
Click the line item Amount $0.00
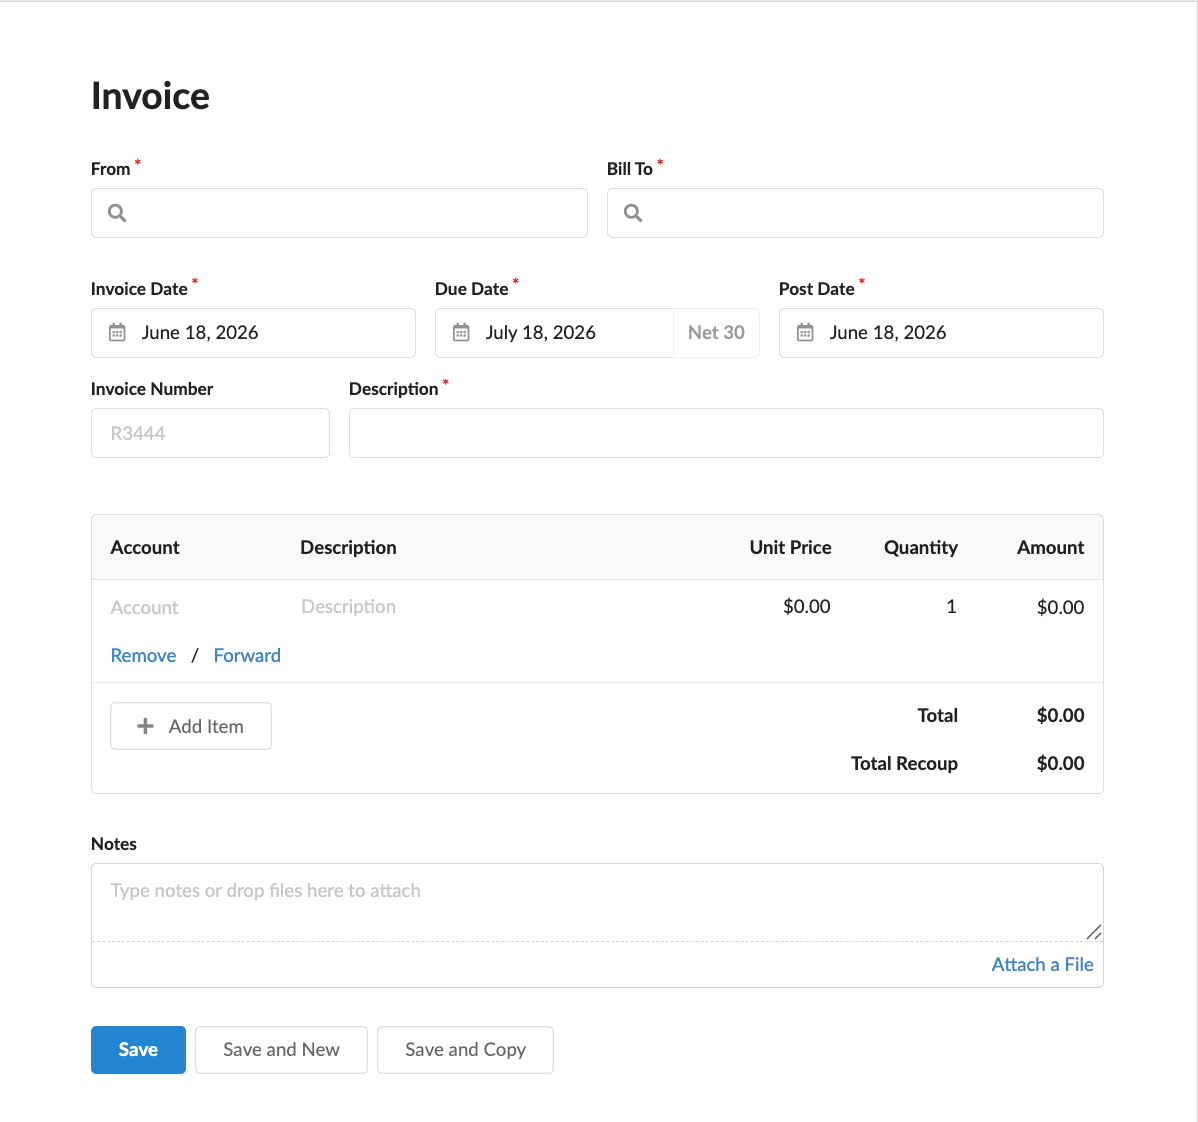click(1060, 607)
